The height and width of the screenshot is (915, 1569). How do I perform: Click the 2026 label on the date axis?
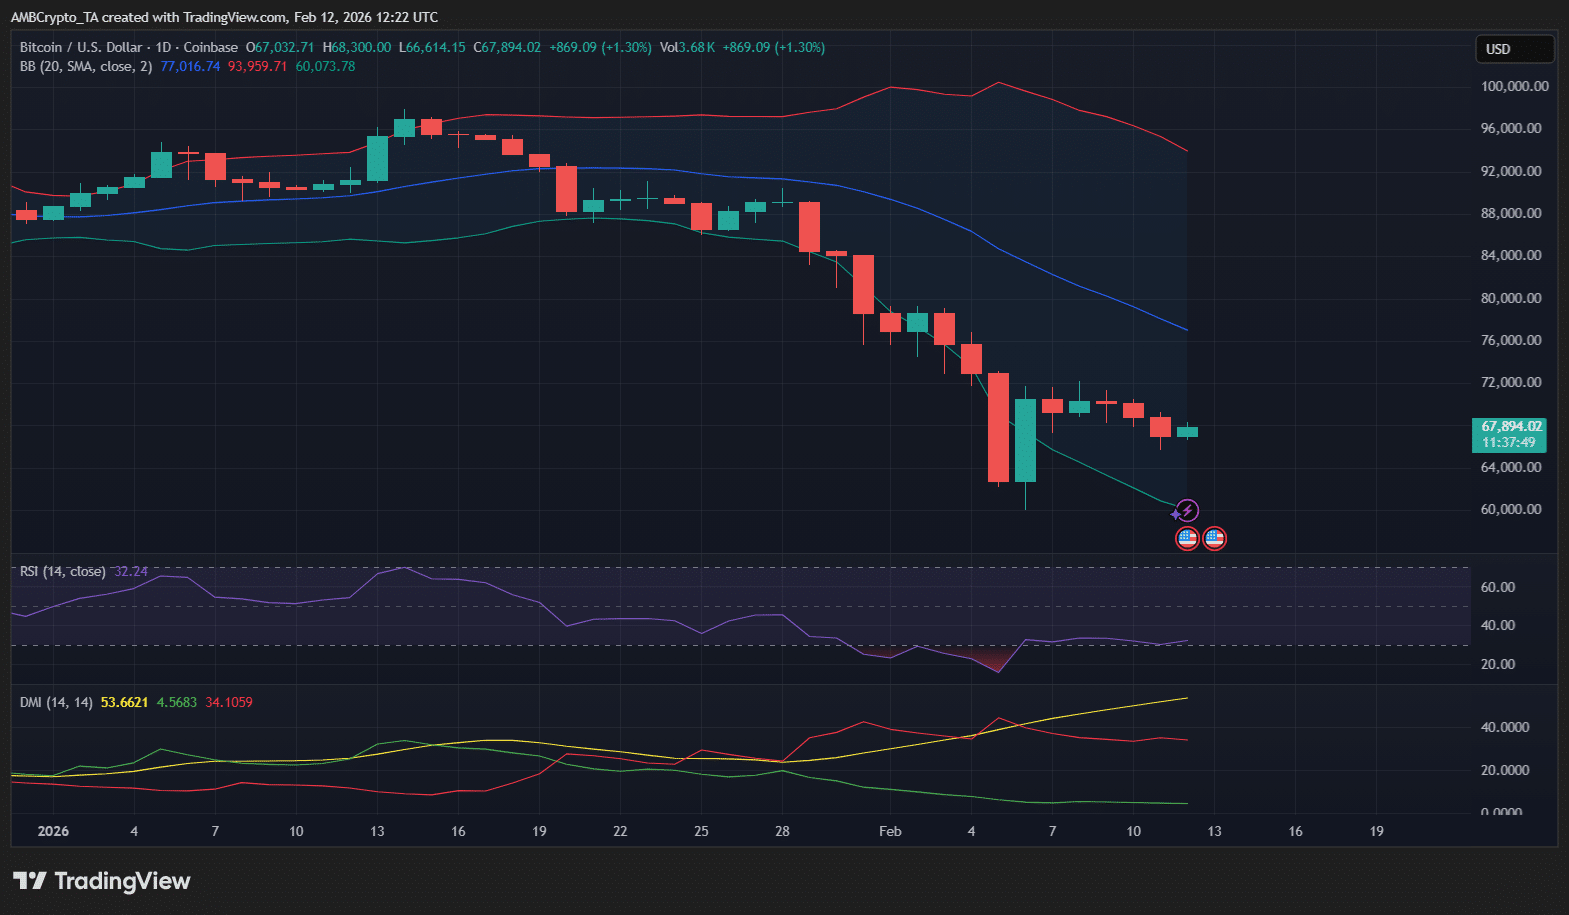53,831
